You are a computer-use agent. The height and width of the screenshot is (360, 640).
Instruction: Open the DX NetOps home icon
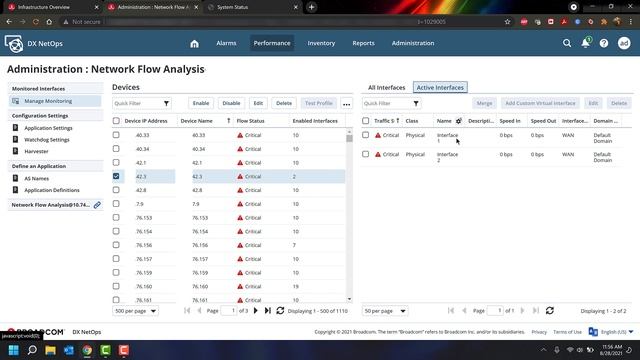click(x=194, y=43)
